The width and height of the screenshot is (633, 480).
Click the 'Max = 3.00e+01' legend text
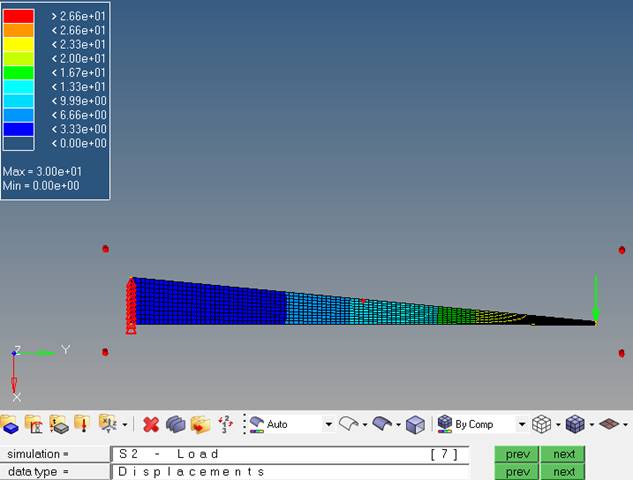tap(42, 172)
